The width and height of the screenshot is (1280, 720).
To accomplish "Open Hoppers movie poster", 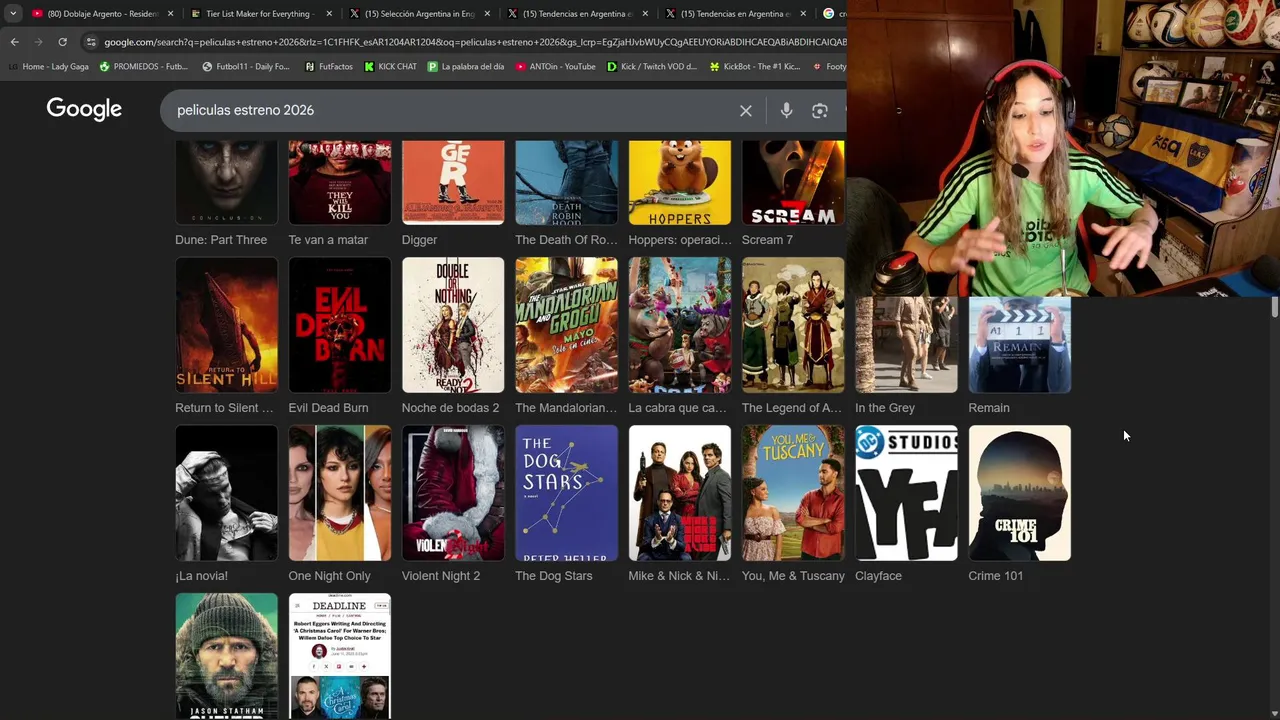I will pyautogui.click(x=680, y=182).
